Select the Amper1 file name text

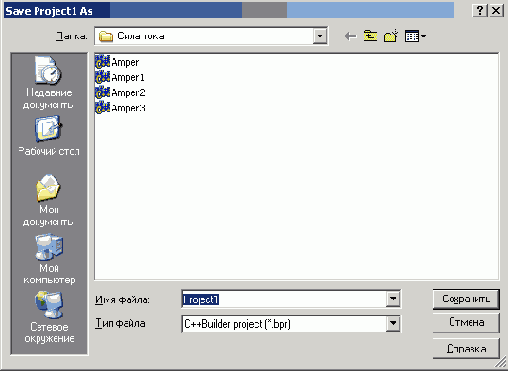(128, 78)
